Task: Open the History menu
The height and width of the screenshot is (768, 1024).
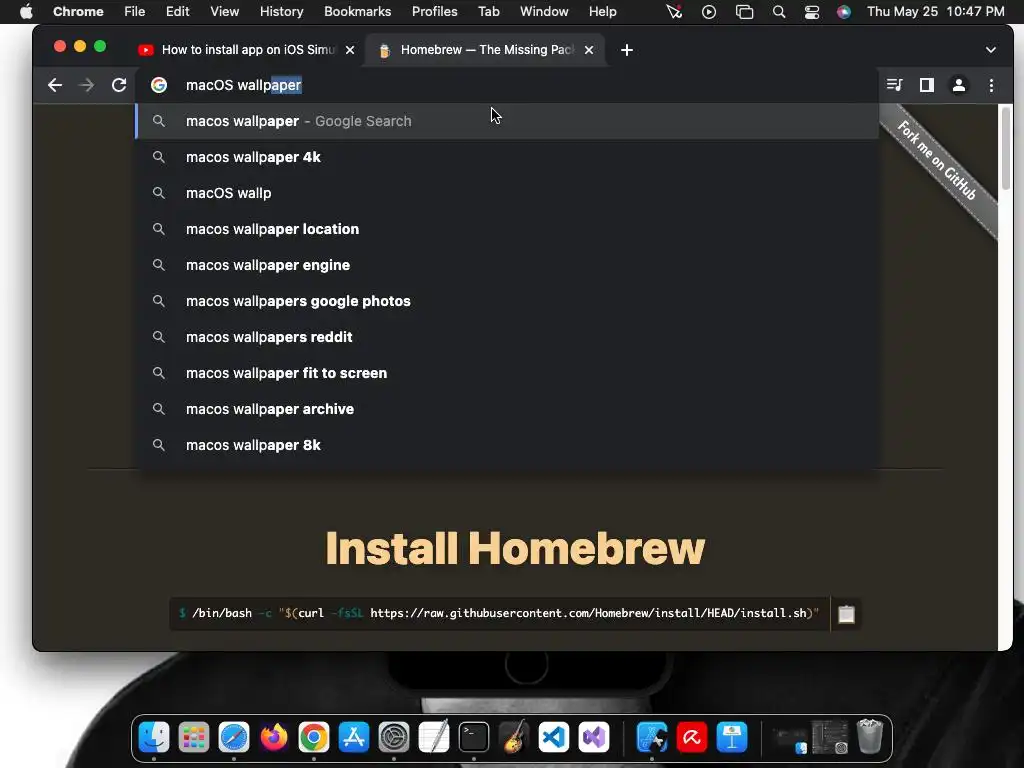Action: [x=281, y=12]
